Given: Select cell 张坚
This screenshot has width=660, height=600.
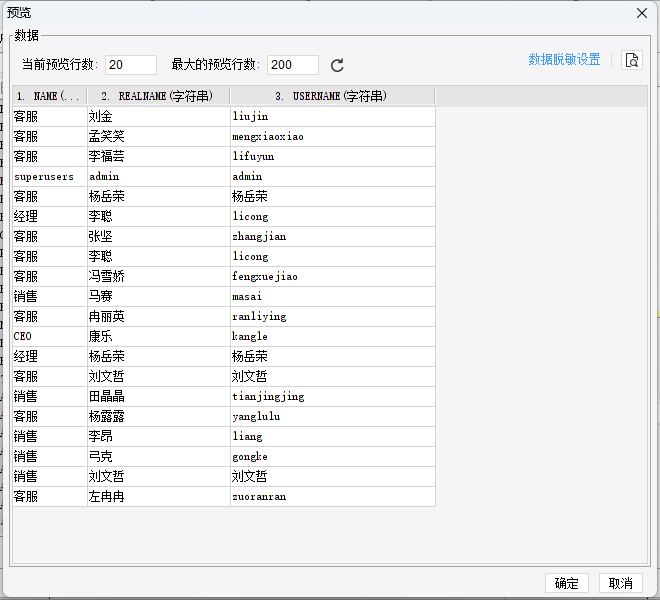Looking at the screenshot, I should click(159, 236).
